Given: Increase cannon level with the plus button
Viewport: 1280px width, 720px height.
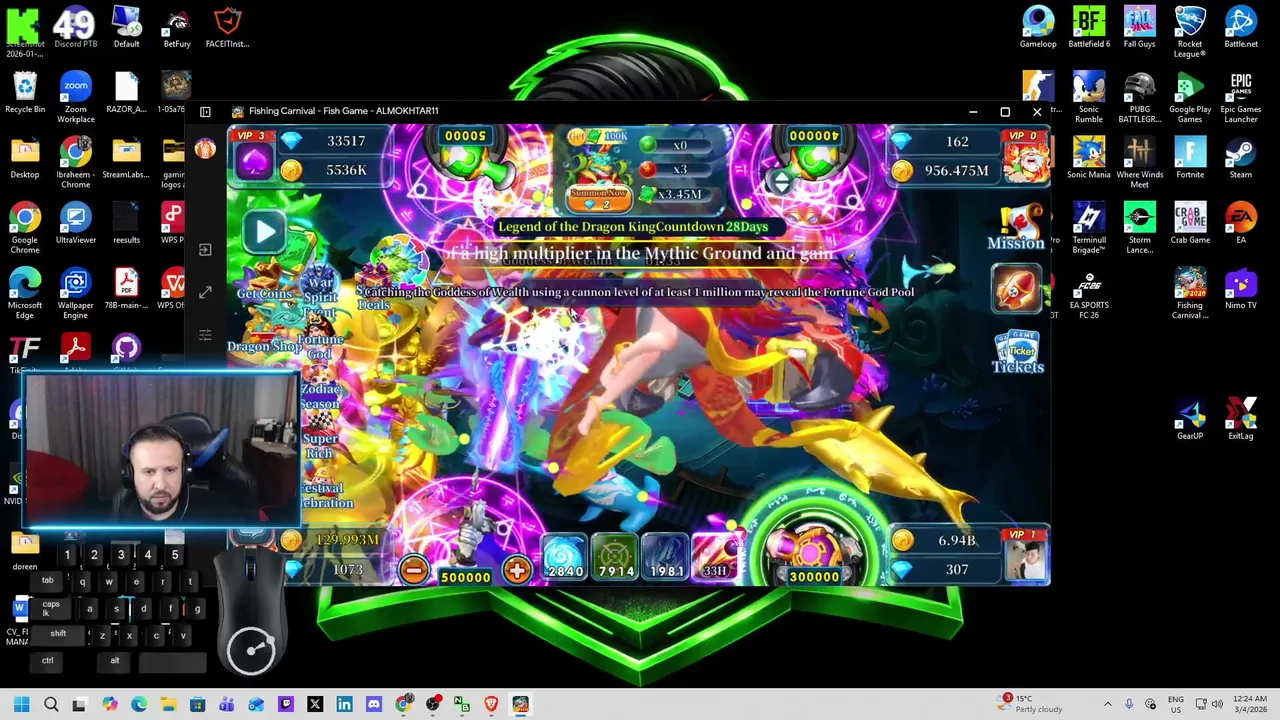Looking at the screenshot, I should [517, 570].
